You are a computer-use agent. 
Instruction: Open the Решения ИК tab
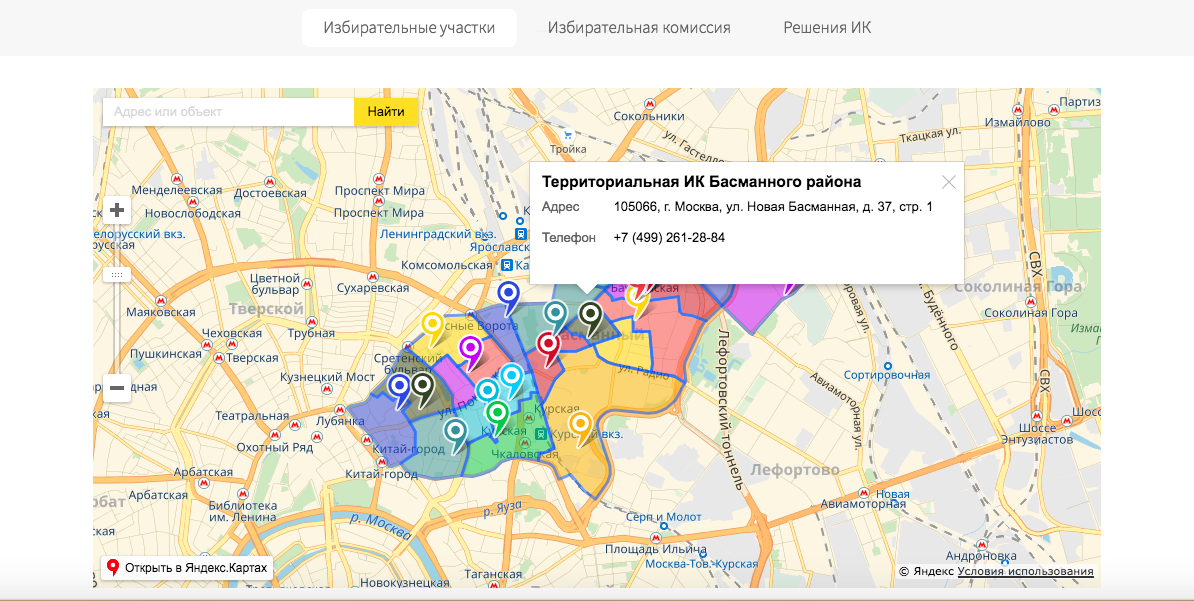click(827, 28)
